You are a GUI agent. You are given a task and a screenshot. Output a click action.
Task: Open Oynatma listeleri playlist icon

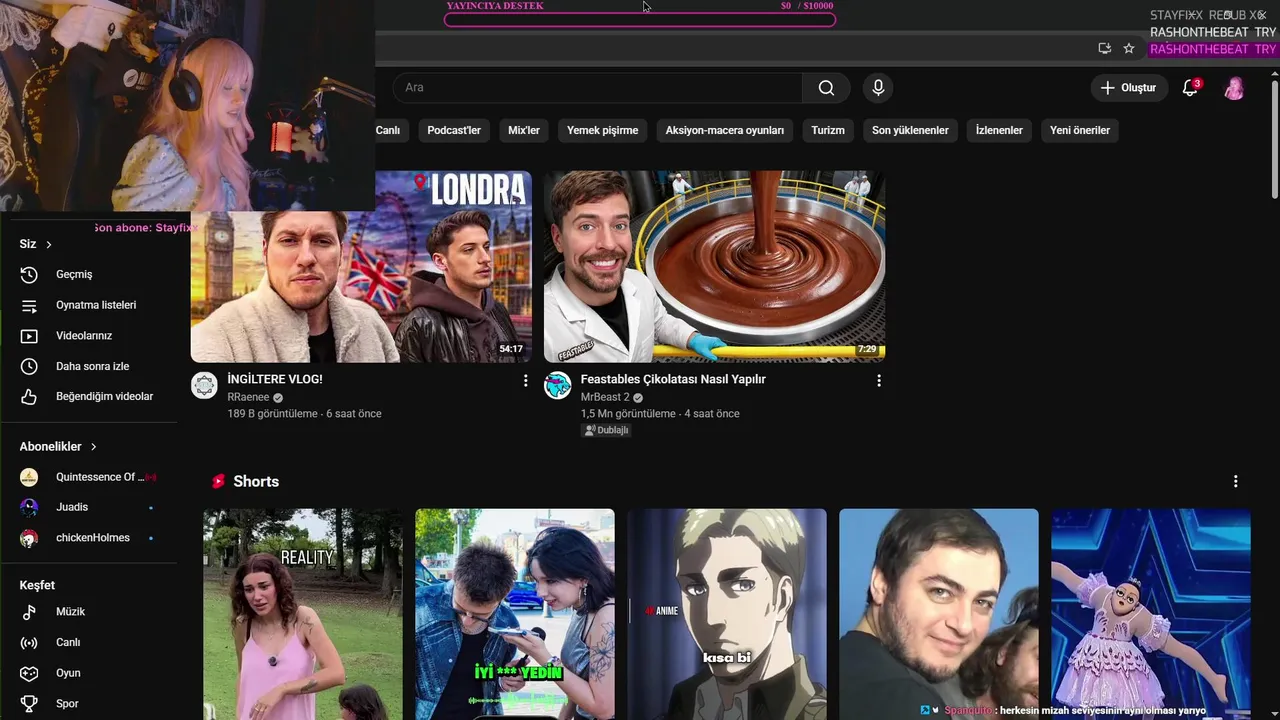coord(29,305)
